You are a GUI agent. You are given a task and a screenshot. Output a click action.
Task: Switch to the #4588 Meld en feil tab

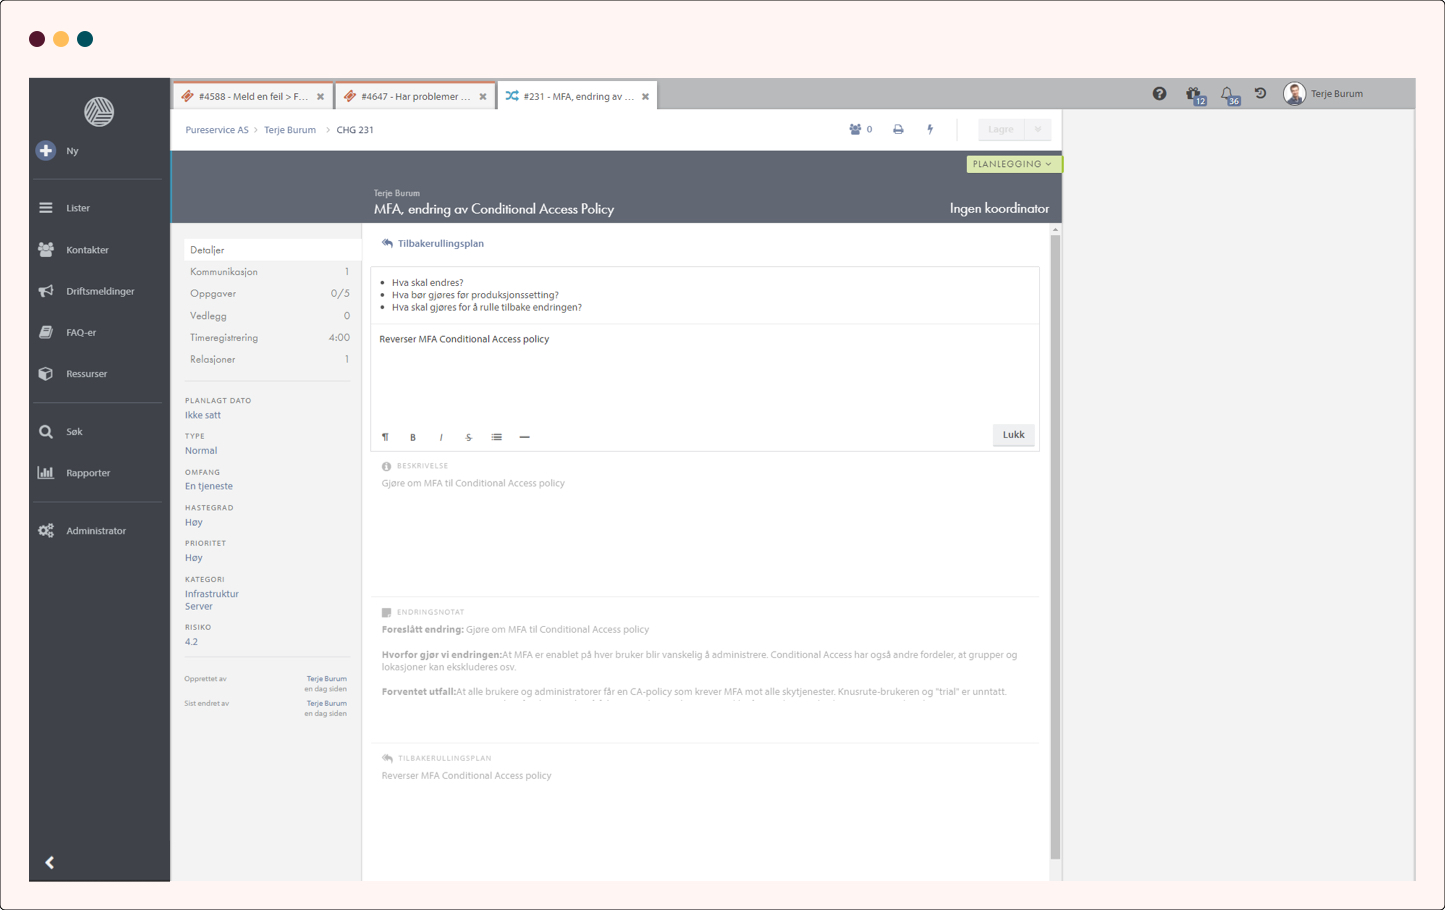[x=252, y=97]
